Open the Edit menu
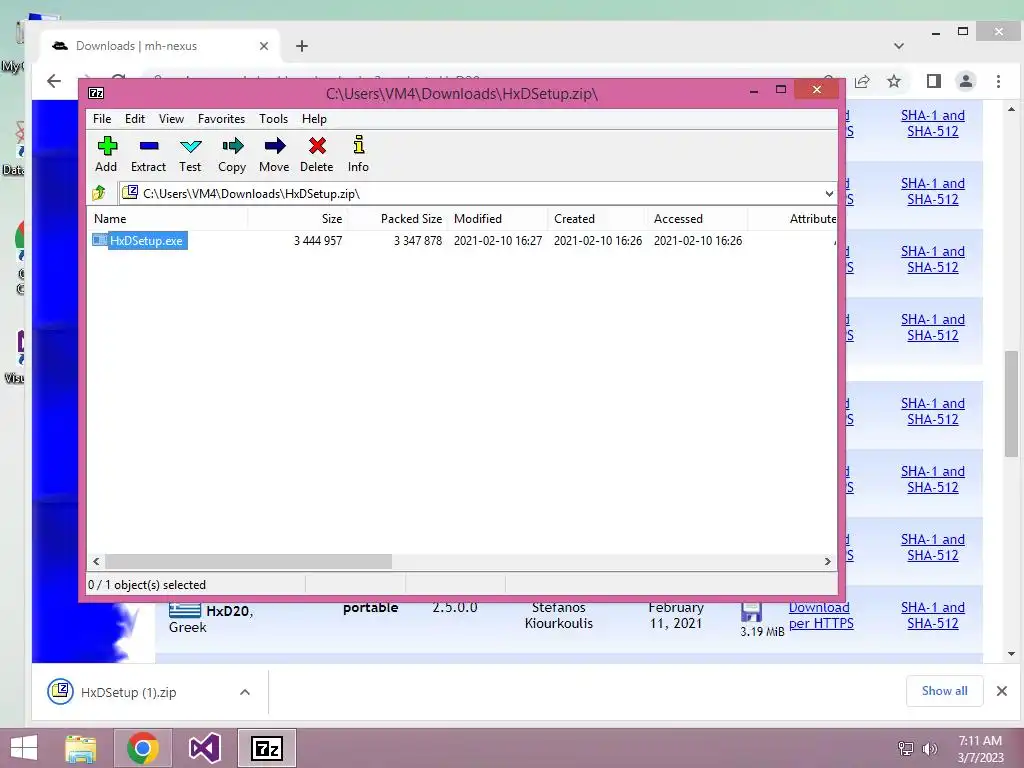Screen dimensions: 1024x768 point(135,119)
